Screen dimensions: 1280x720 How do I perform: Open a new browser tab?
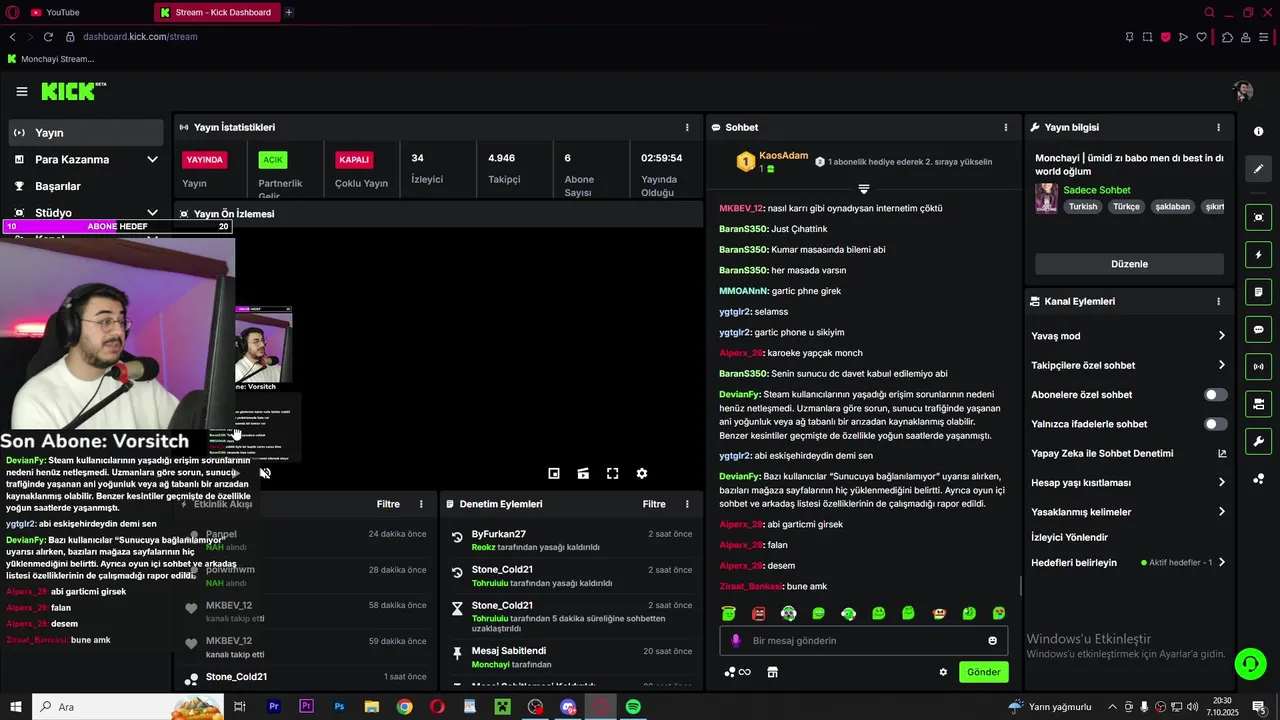[x=289, y=12]
